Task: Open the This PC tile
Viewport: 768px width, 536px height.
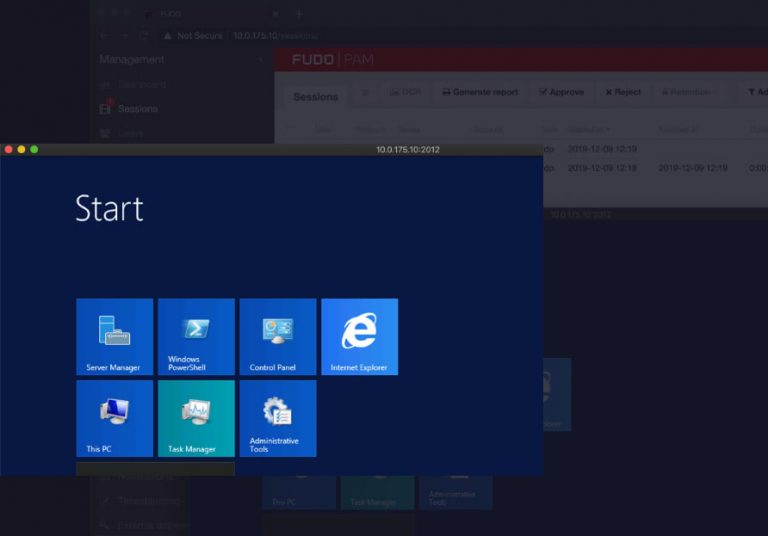Action: pyautogui.click(x=115, y=418)
